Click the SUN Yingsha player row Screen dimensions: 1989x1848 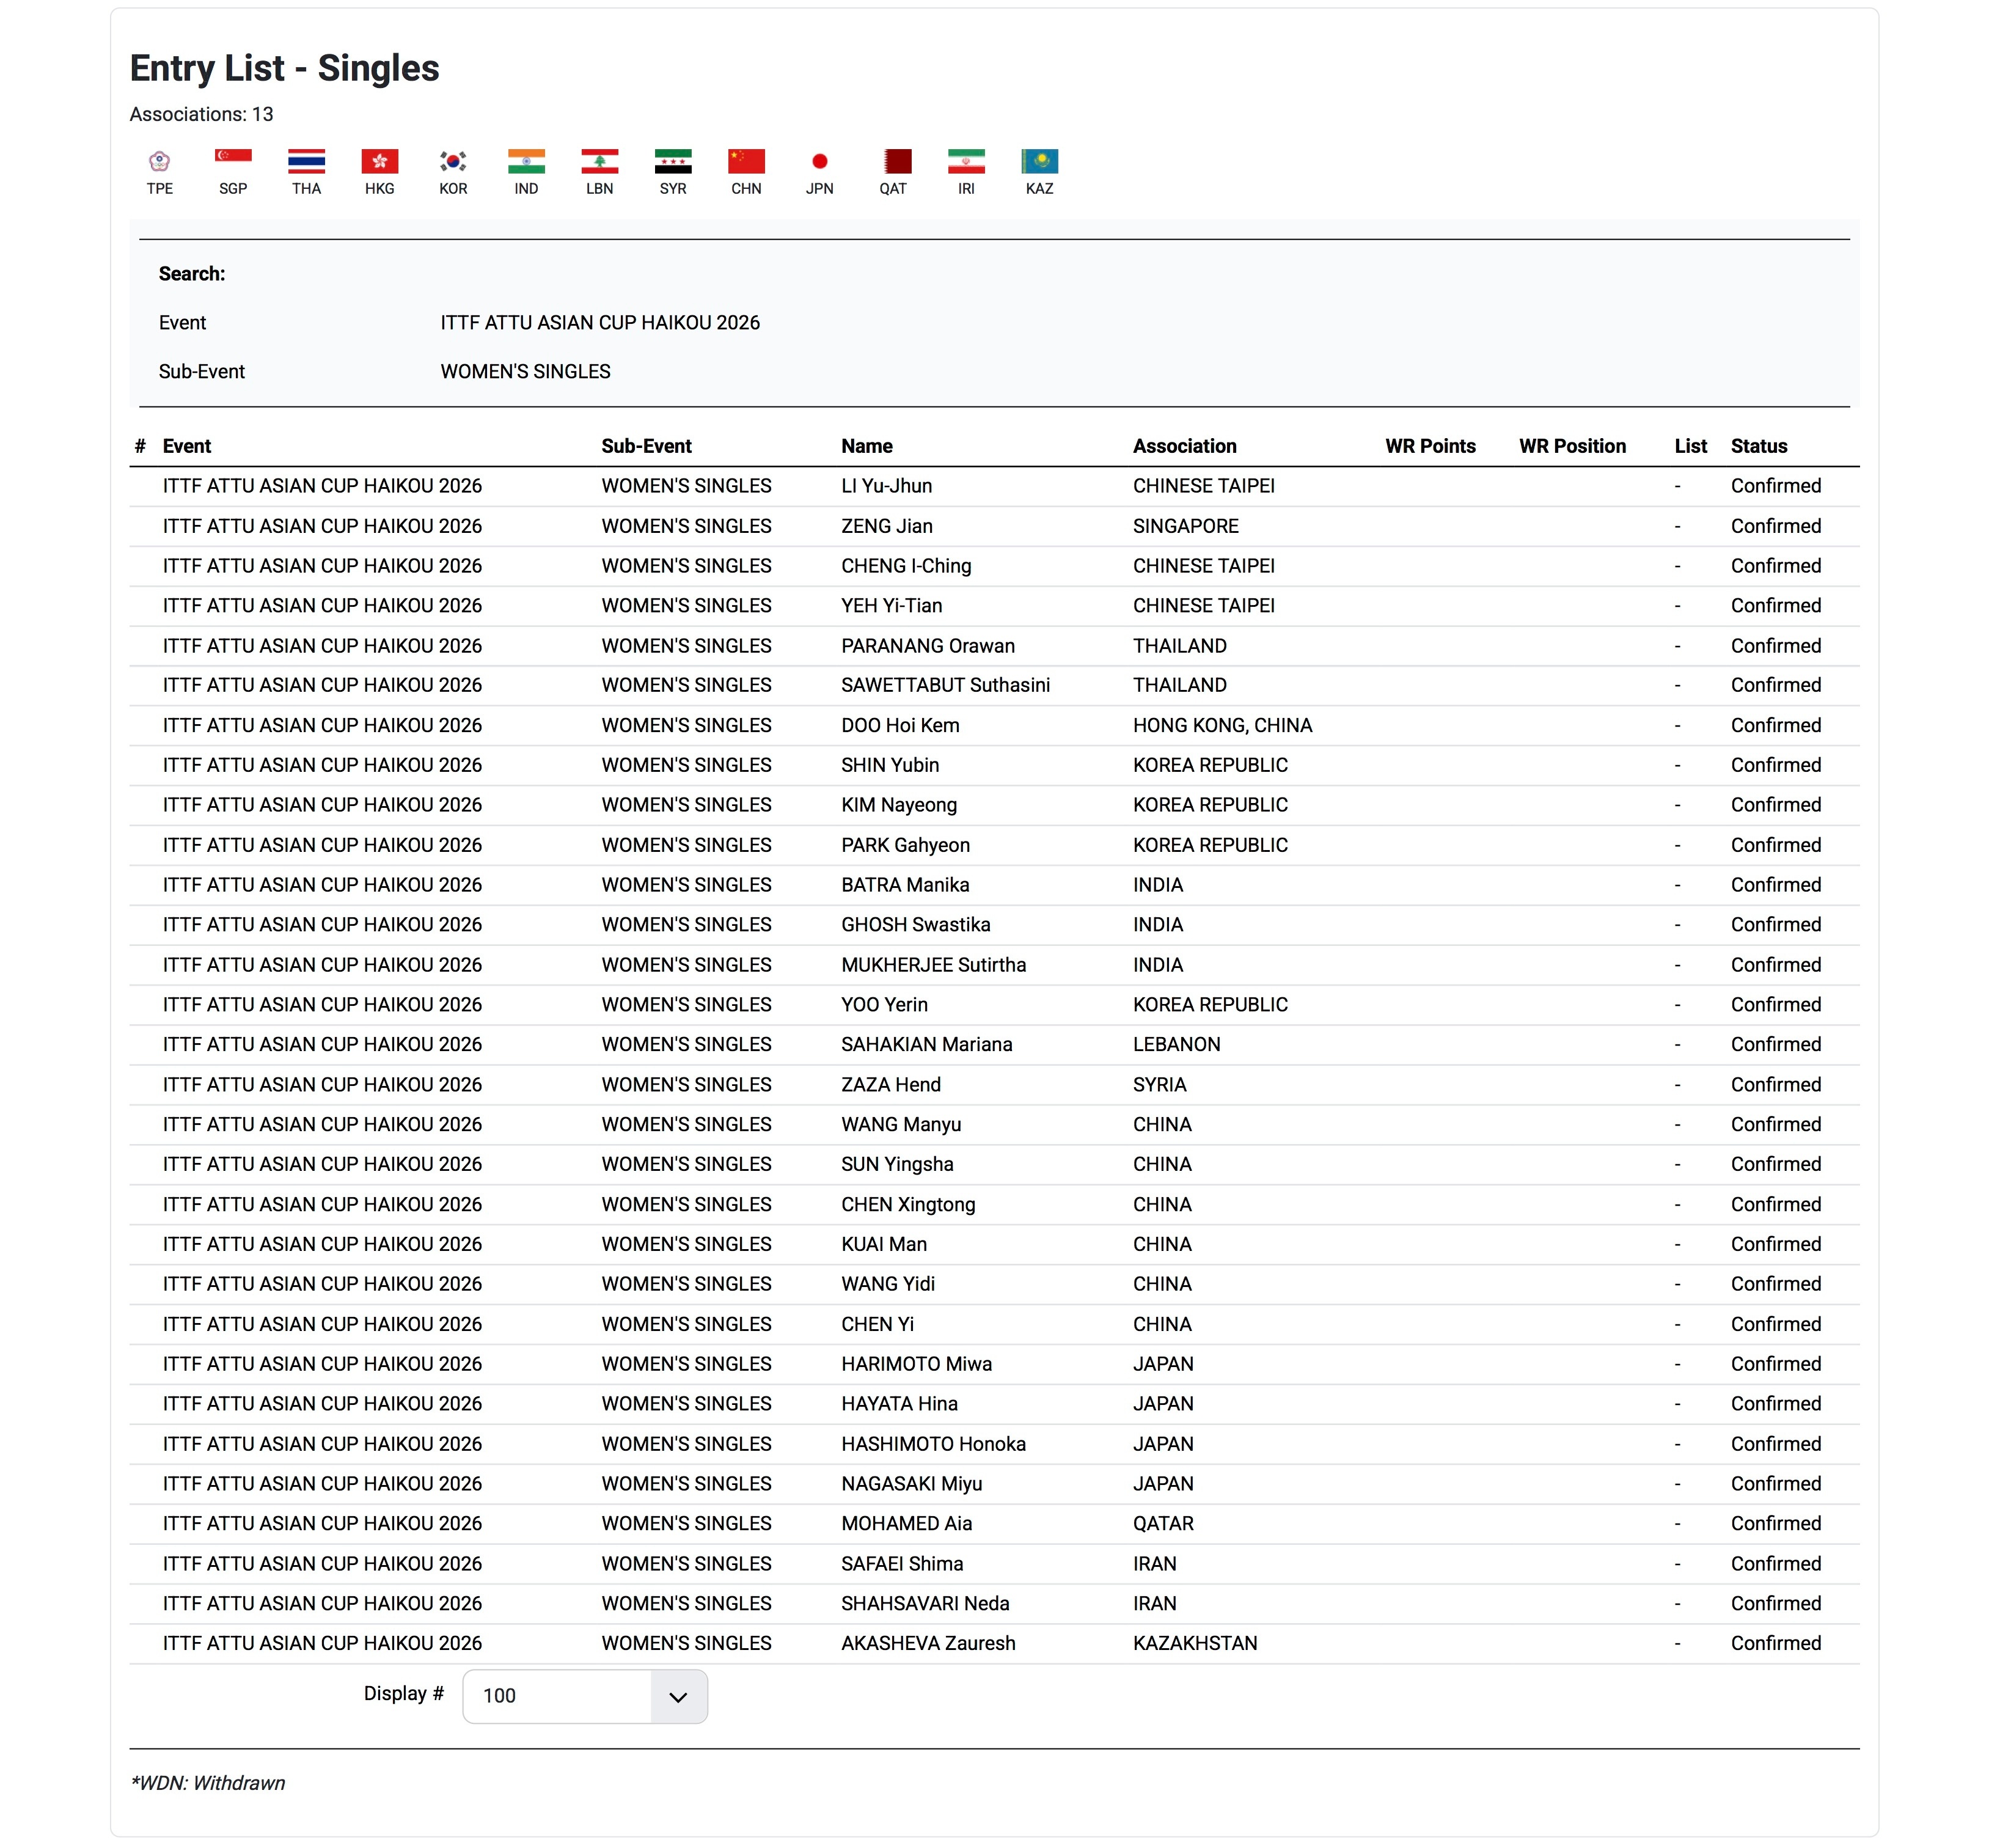pyautogui.click(x=897, y=1164)
